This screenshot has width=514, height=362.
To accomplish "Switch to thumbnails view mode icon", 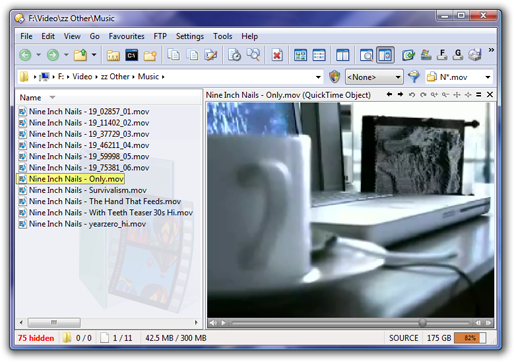I will (300, 55).
